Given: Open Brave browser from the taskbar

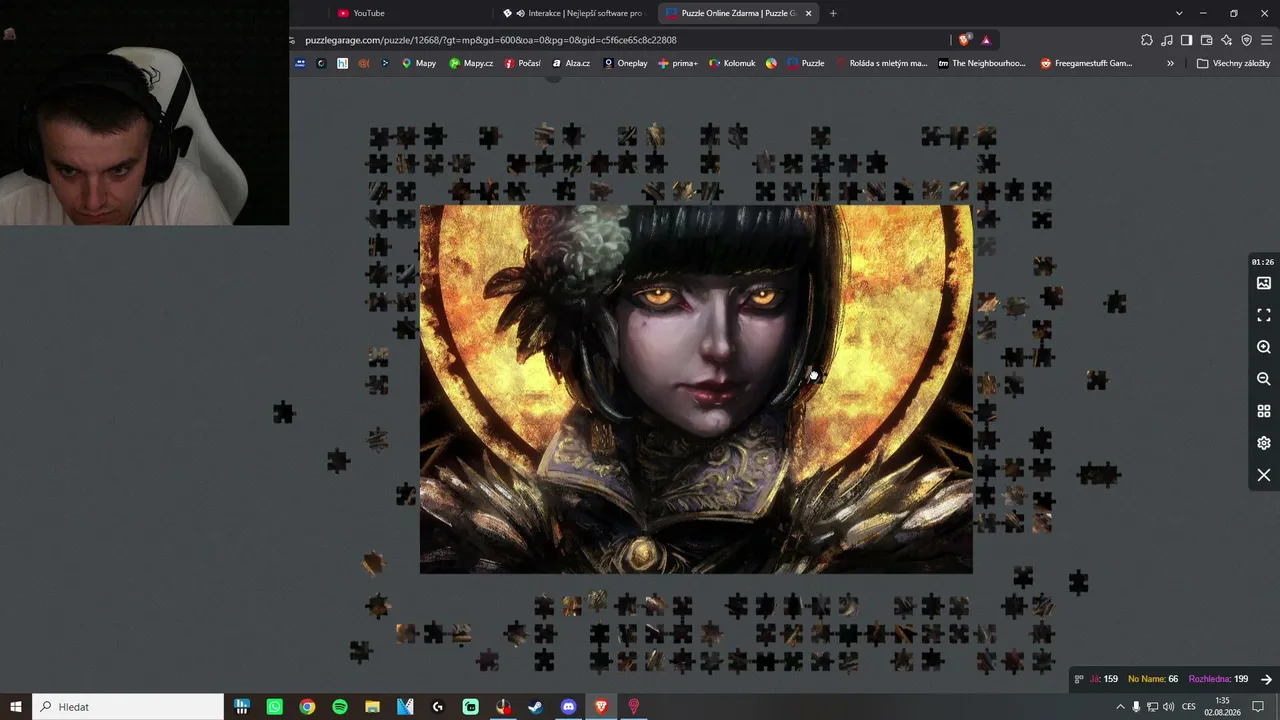Looking at the screenshot, I should [601, 707].
